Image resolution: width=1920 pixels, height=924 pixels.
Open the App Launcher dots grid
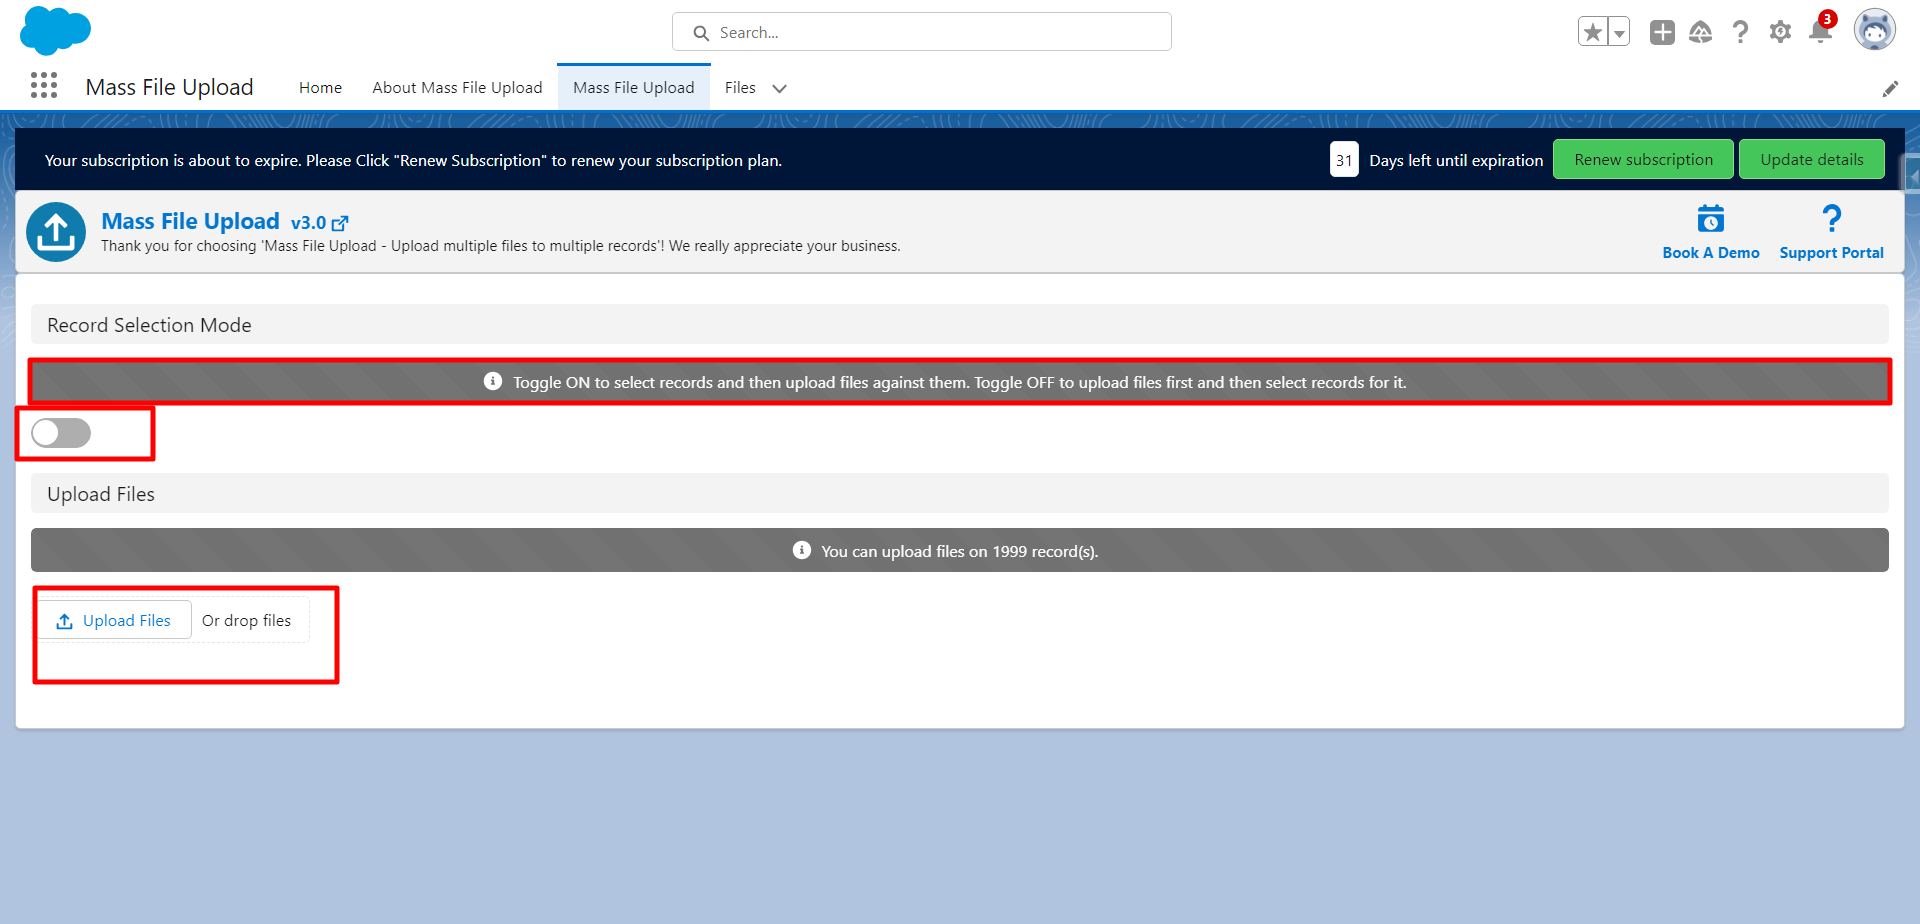click(44, 86)
